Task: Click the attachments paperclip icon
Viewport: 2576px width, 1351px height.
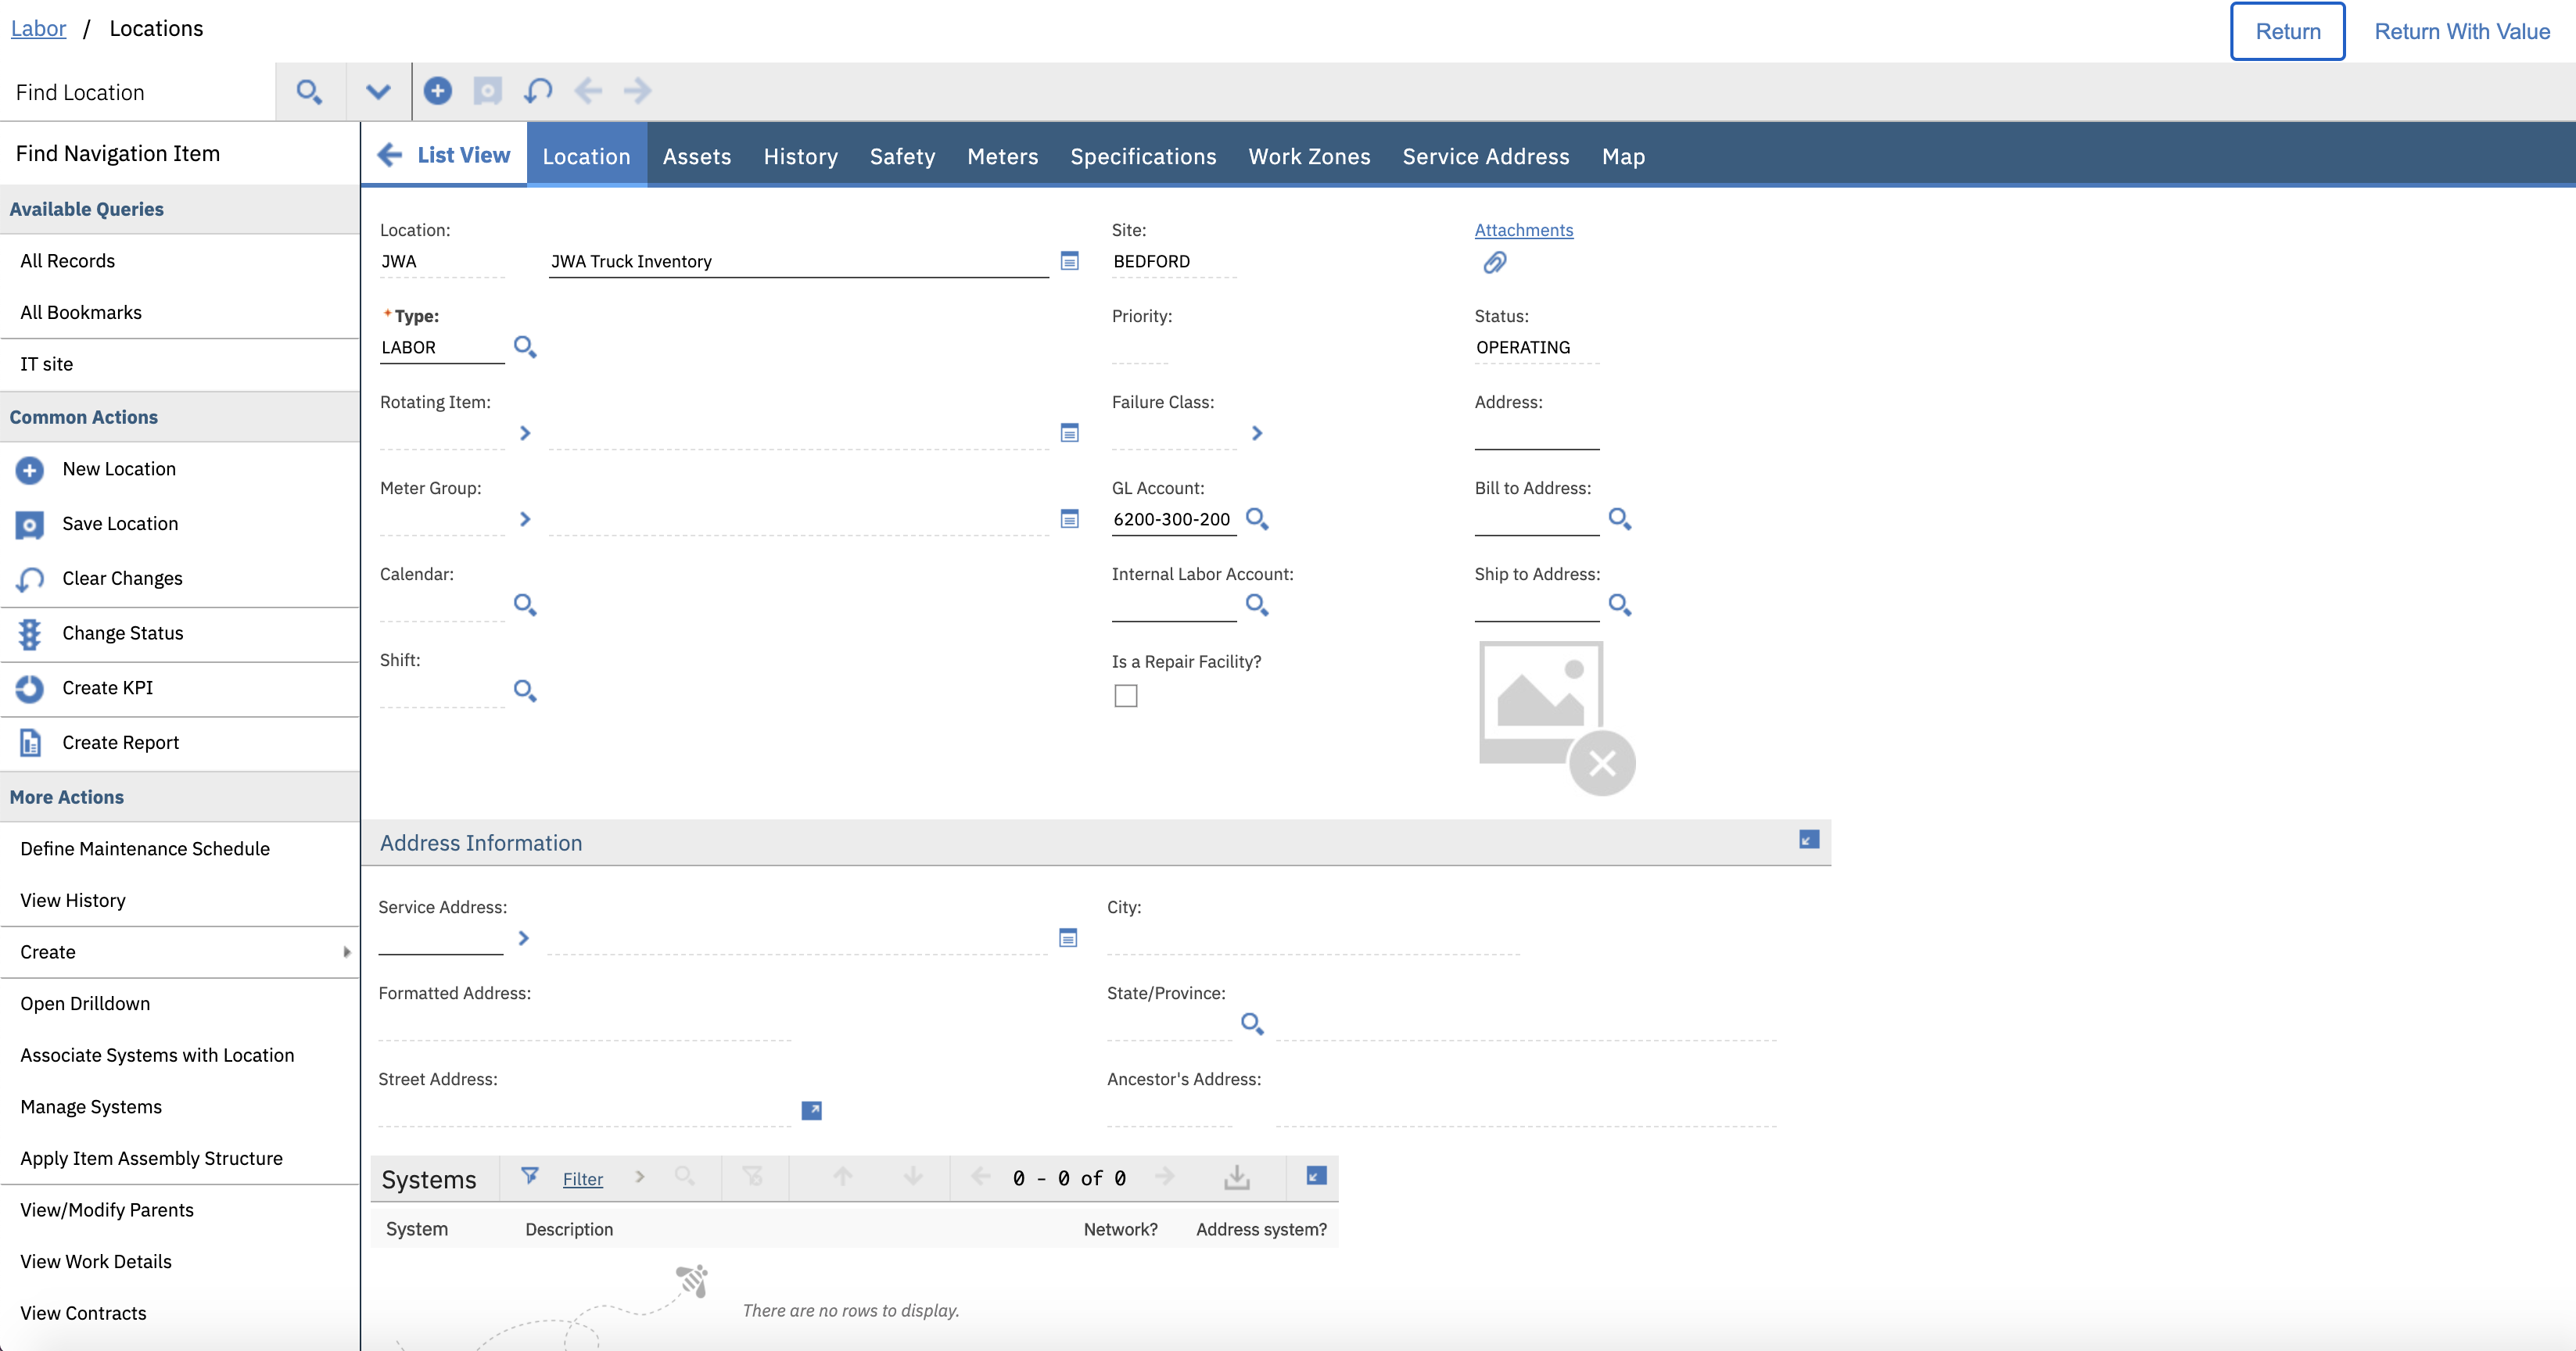Action: [1494, 263]
